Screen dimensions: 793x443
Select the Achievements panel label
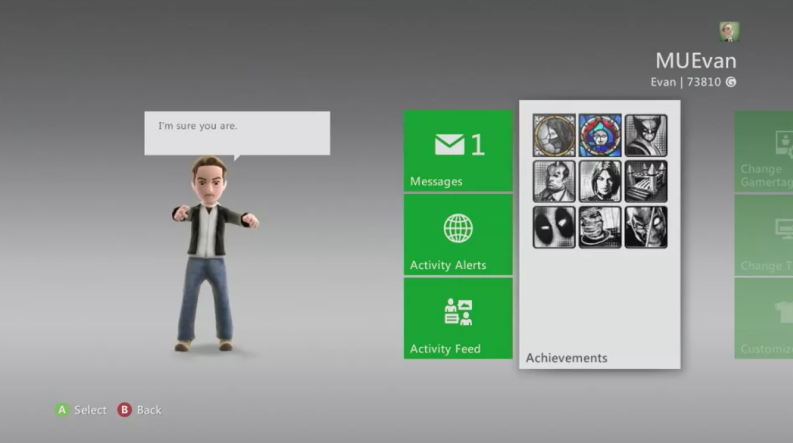coord(566,358)
